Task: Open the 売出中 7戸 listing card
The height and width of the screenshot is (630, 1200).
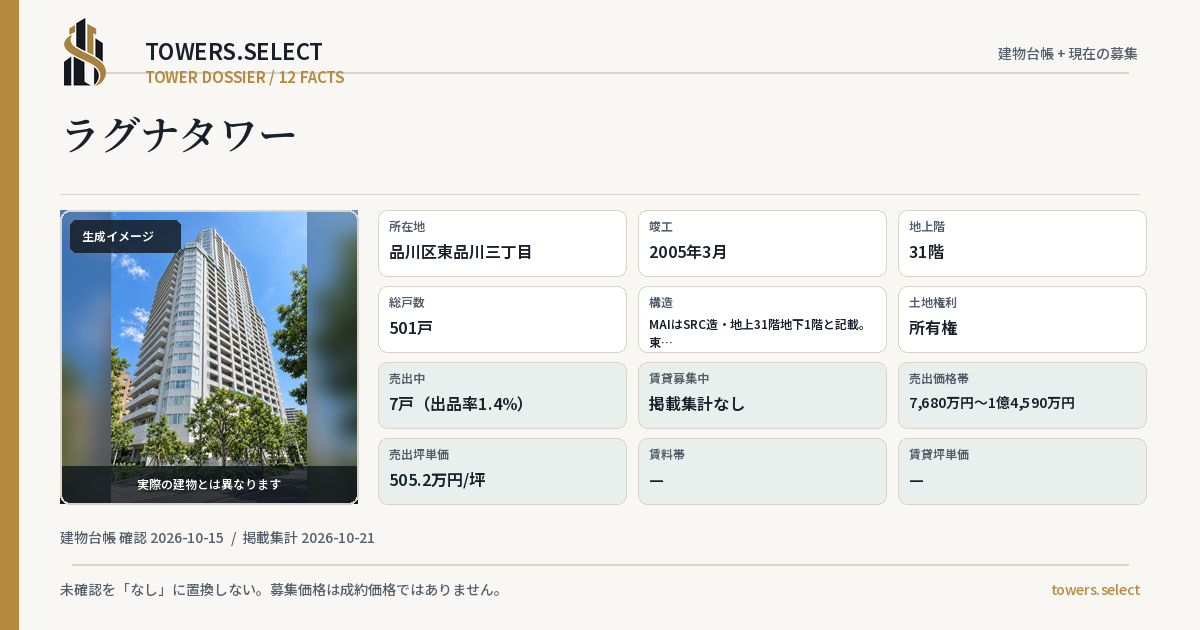Action: pyautogui.click(x=502, y=395)
